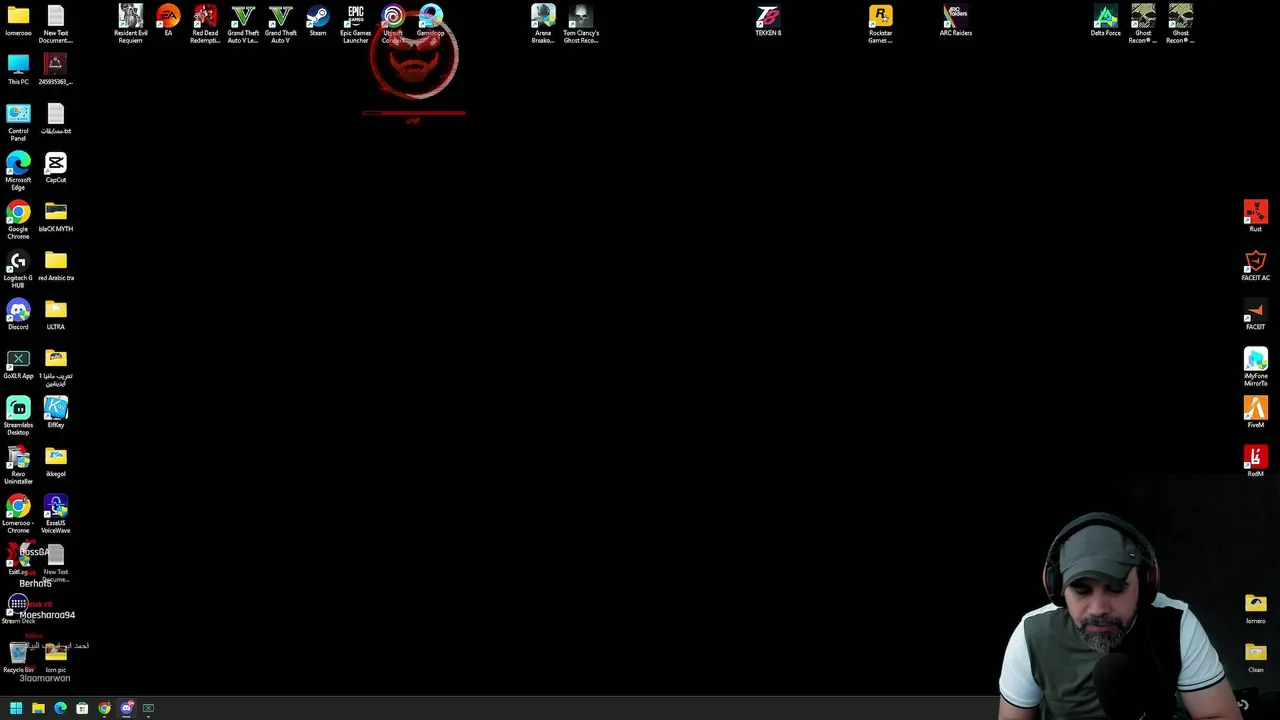Screen dimensions: 1280x720
Task: Open the 245935363 image file
Action: tap(56, 70)
